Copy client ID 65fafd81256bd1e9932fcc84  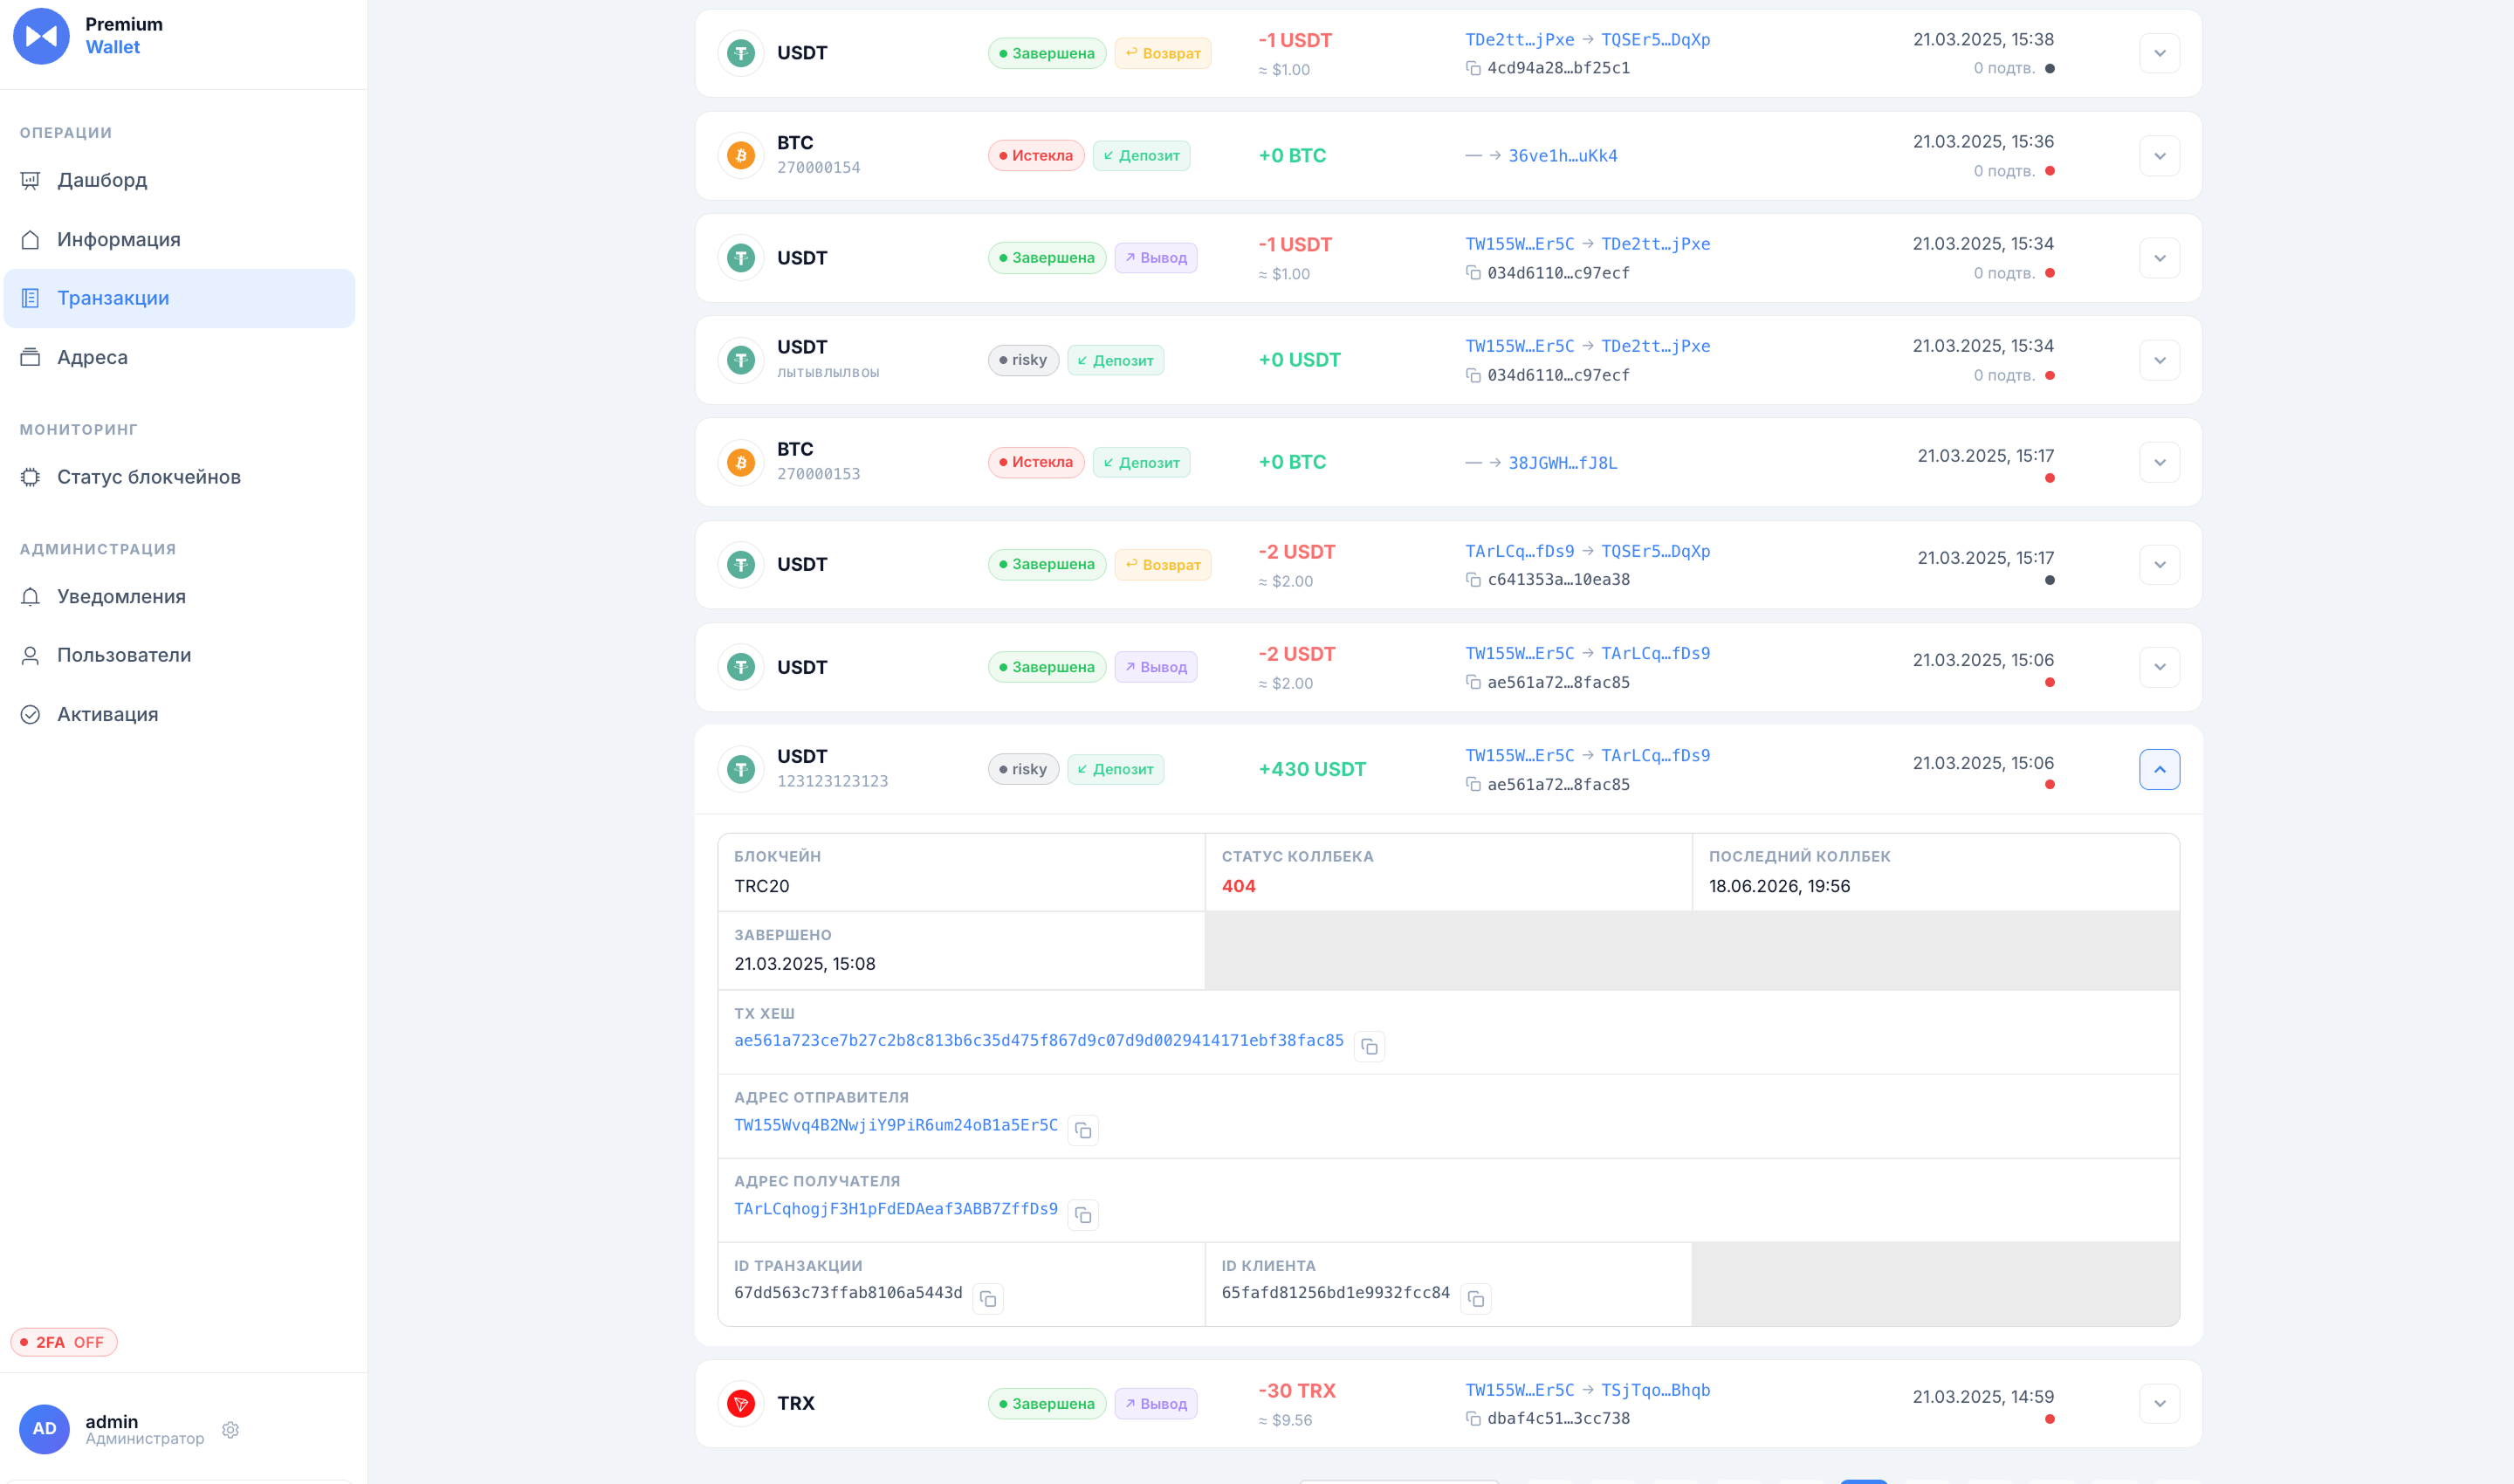coord(1476,1299)
